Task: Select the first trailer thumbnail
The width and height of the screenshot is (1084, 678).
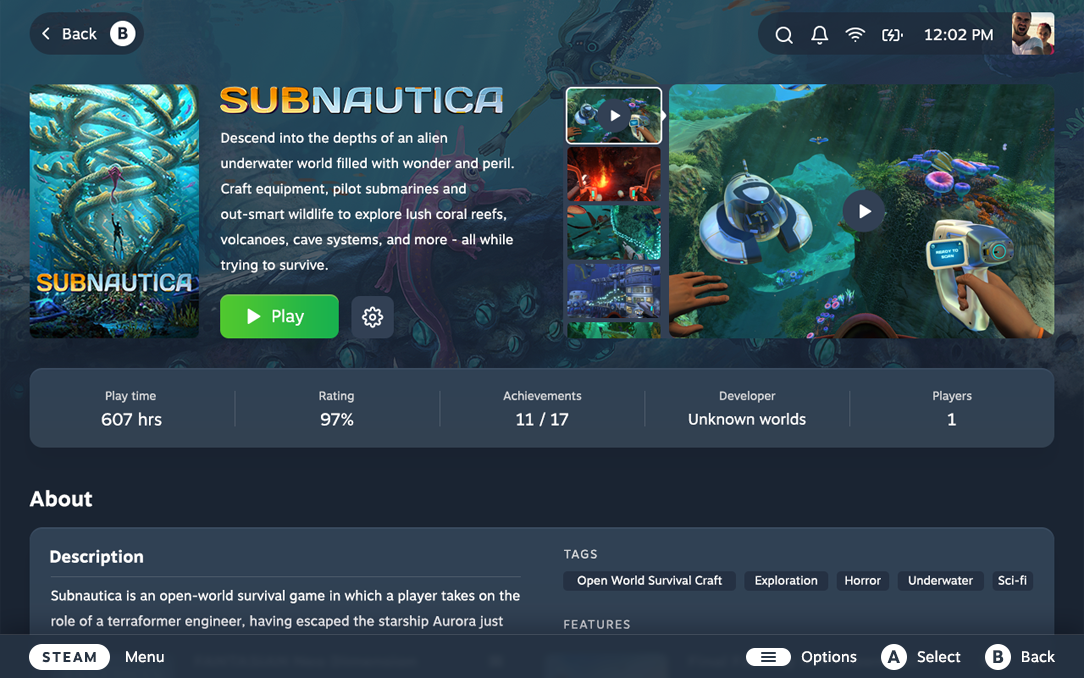Action: point(614,116)
